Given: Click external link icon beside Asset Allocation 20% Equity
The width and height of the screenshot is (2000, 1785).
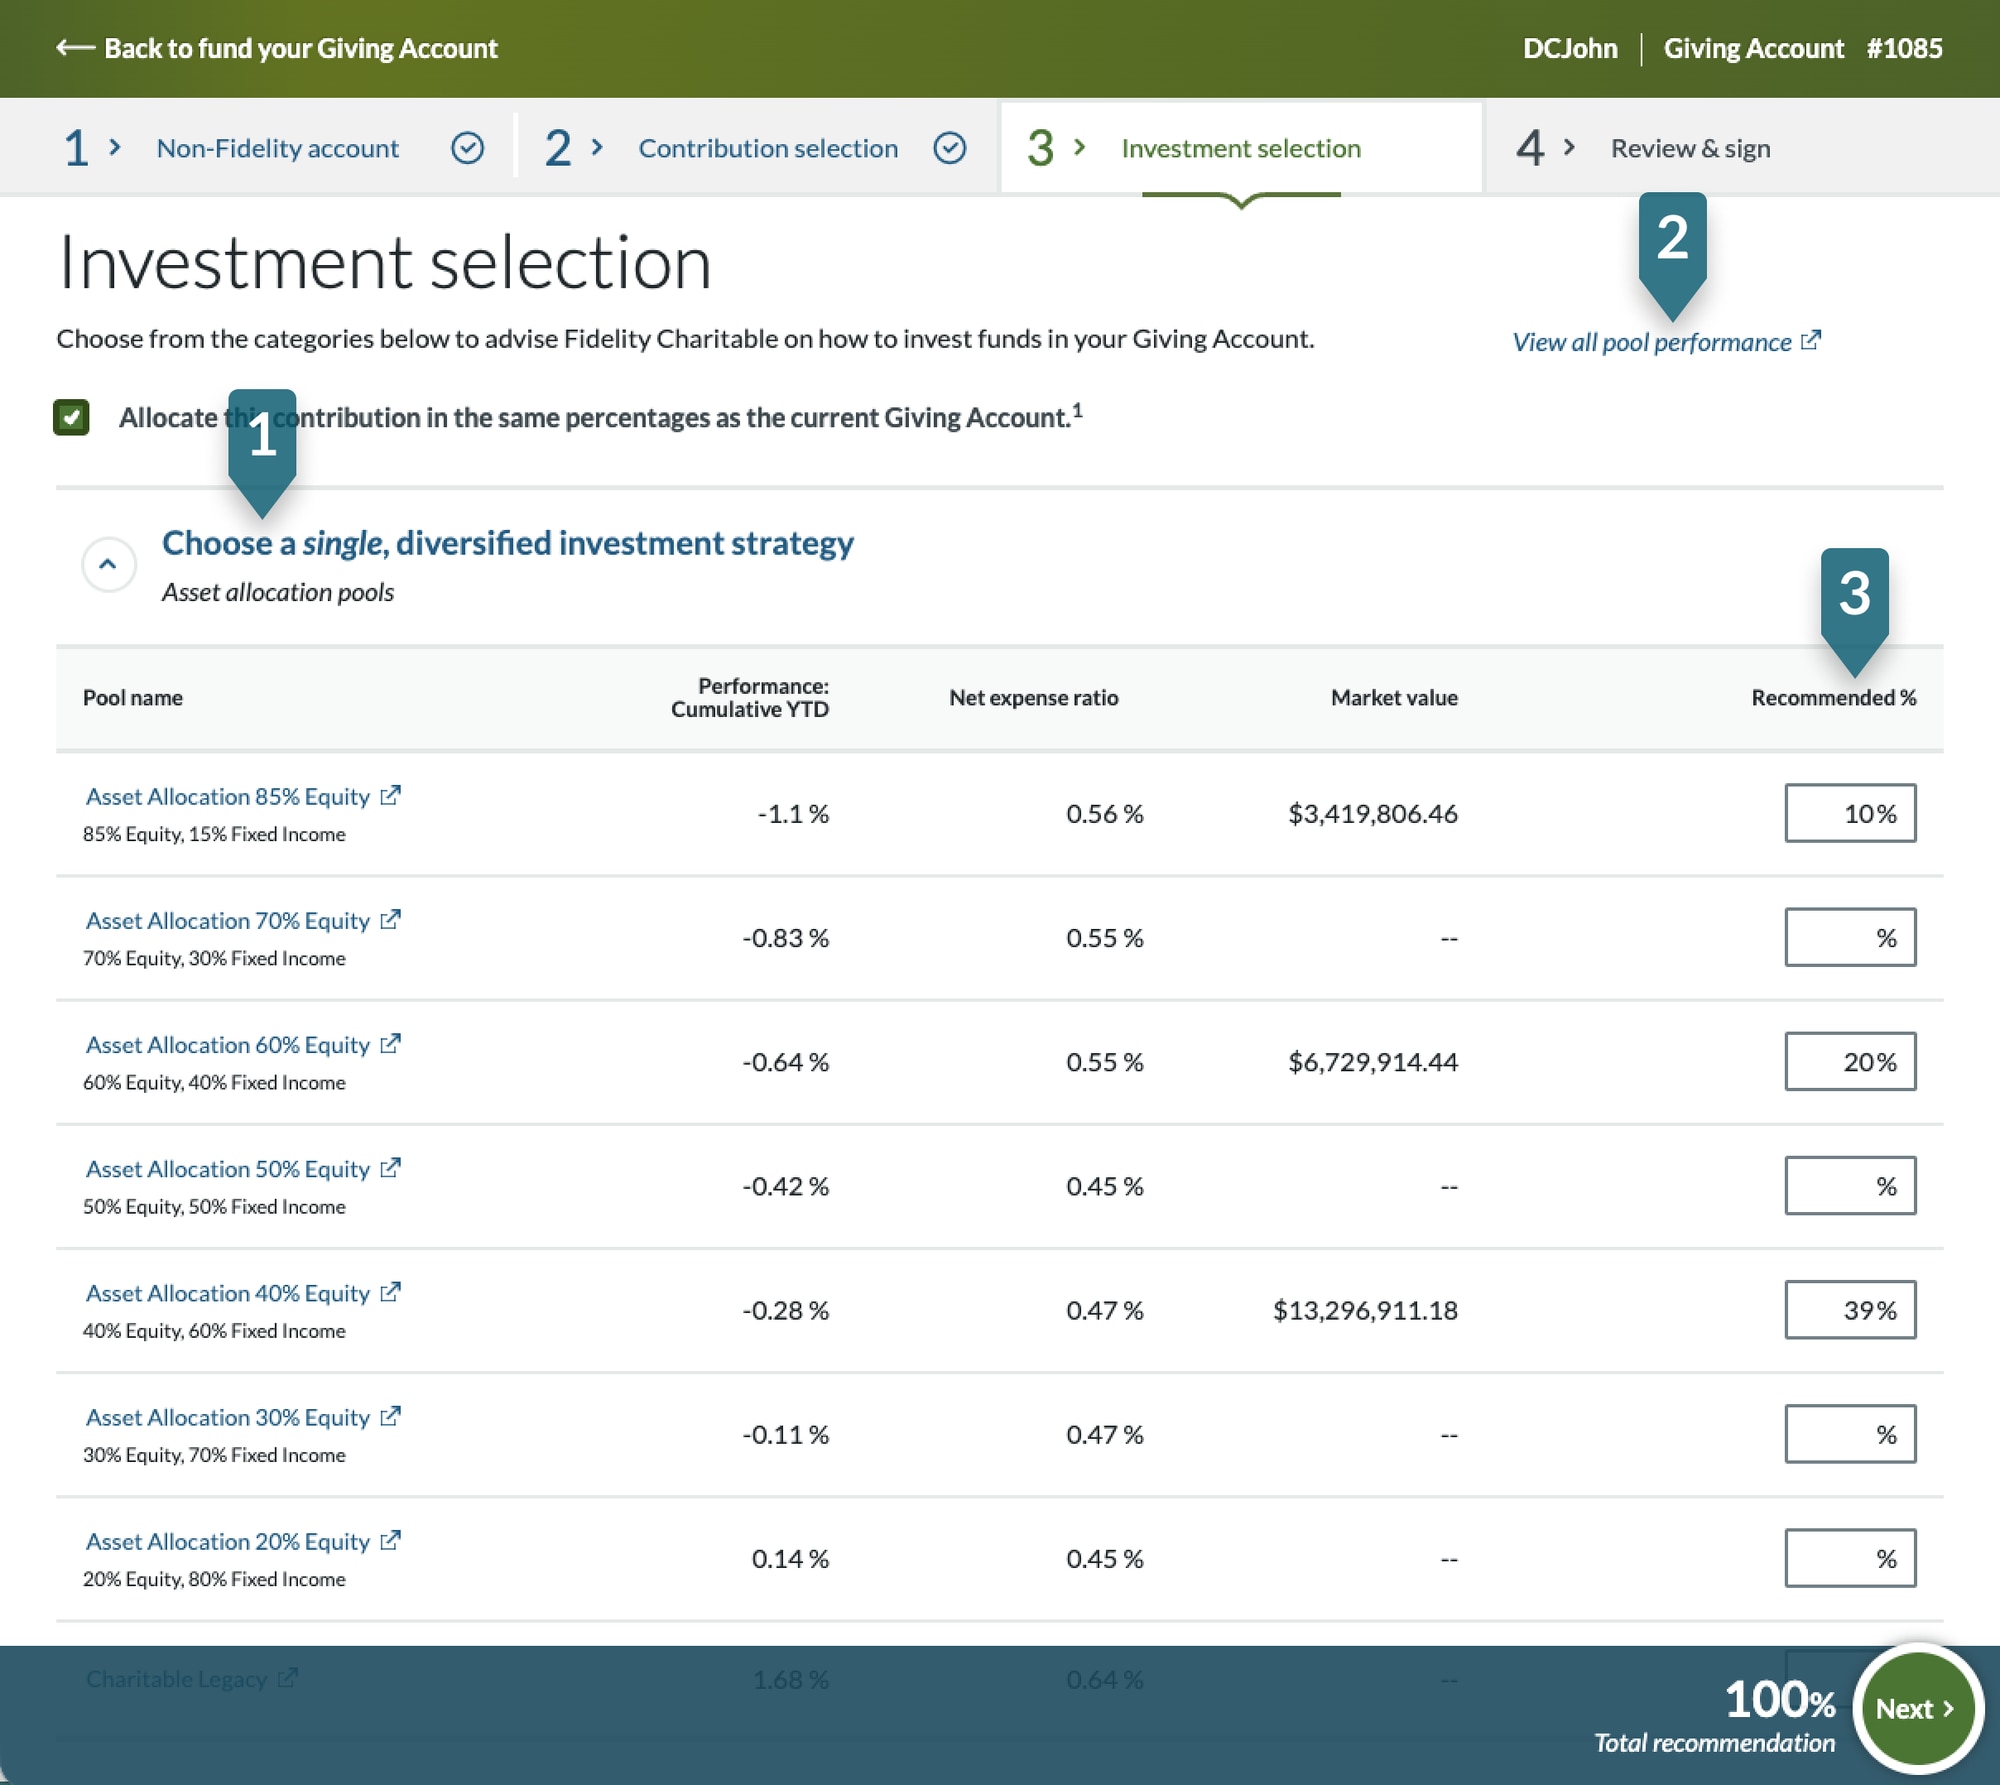Looking at the screenshot, I should click(x=390, y=1540).
